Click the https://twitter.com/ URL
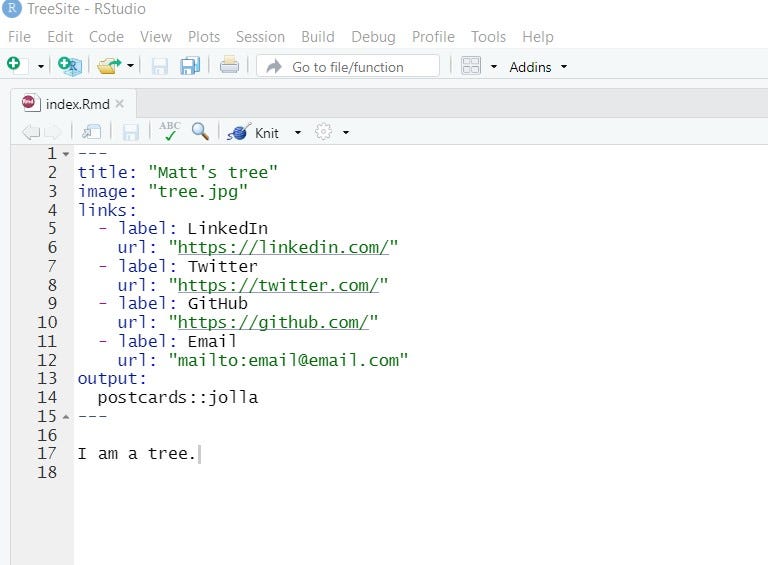 pyautogui.click(x=278, y=285)
